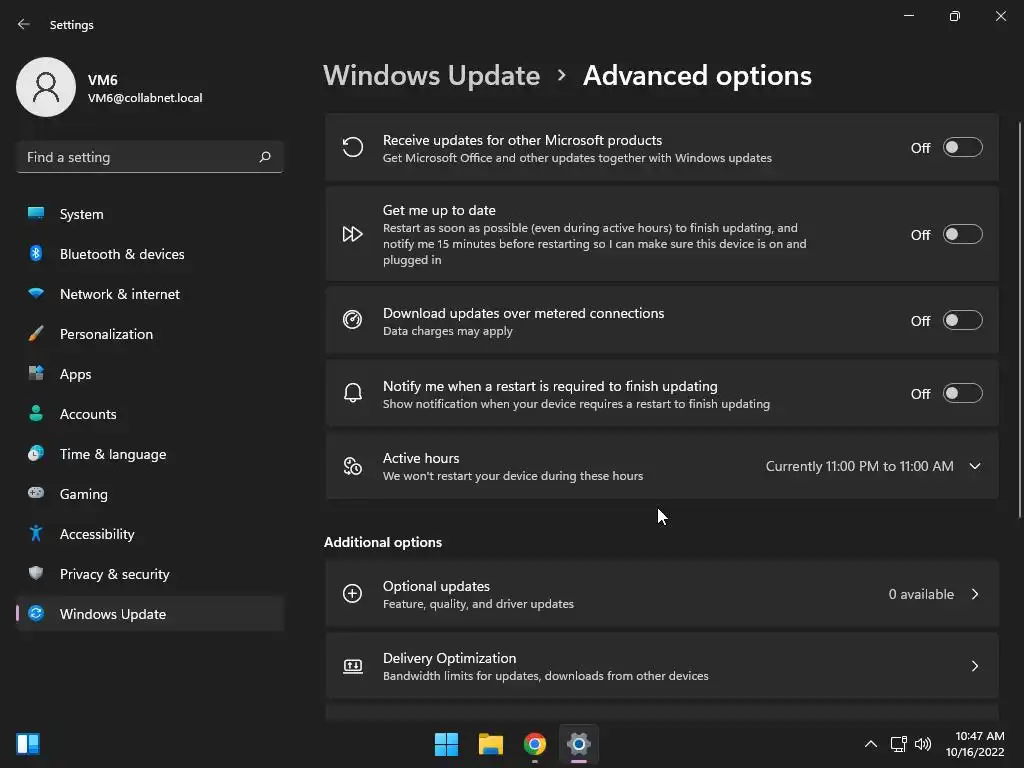Click the Gaming controller icon in sidebar
Screen dimensions: 1024x768
pyautogui.click(x=36, y=493)
